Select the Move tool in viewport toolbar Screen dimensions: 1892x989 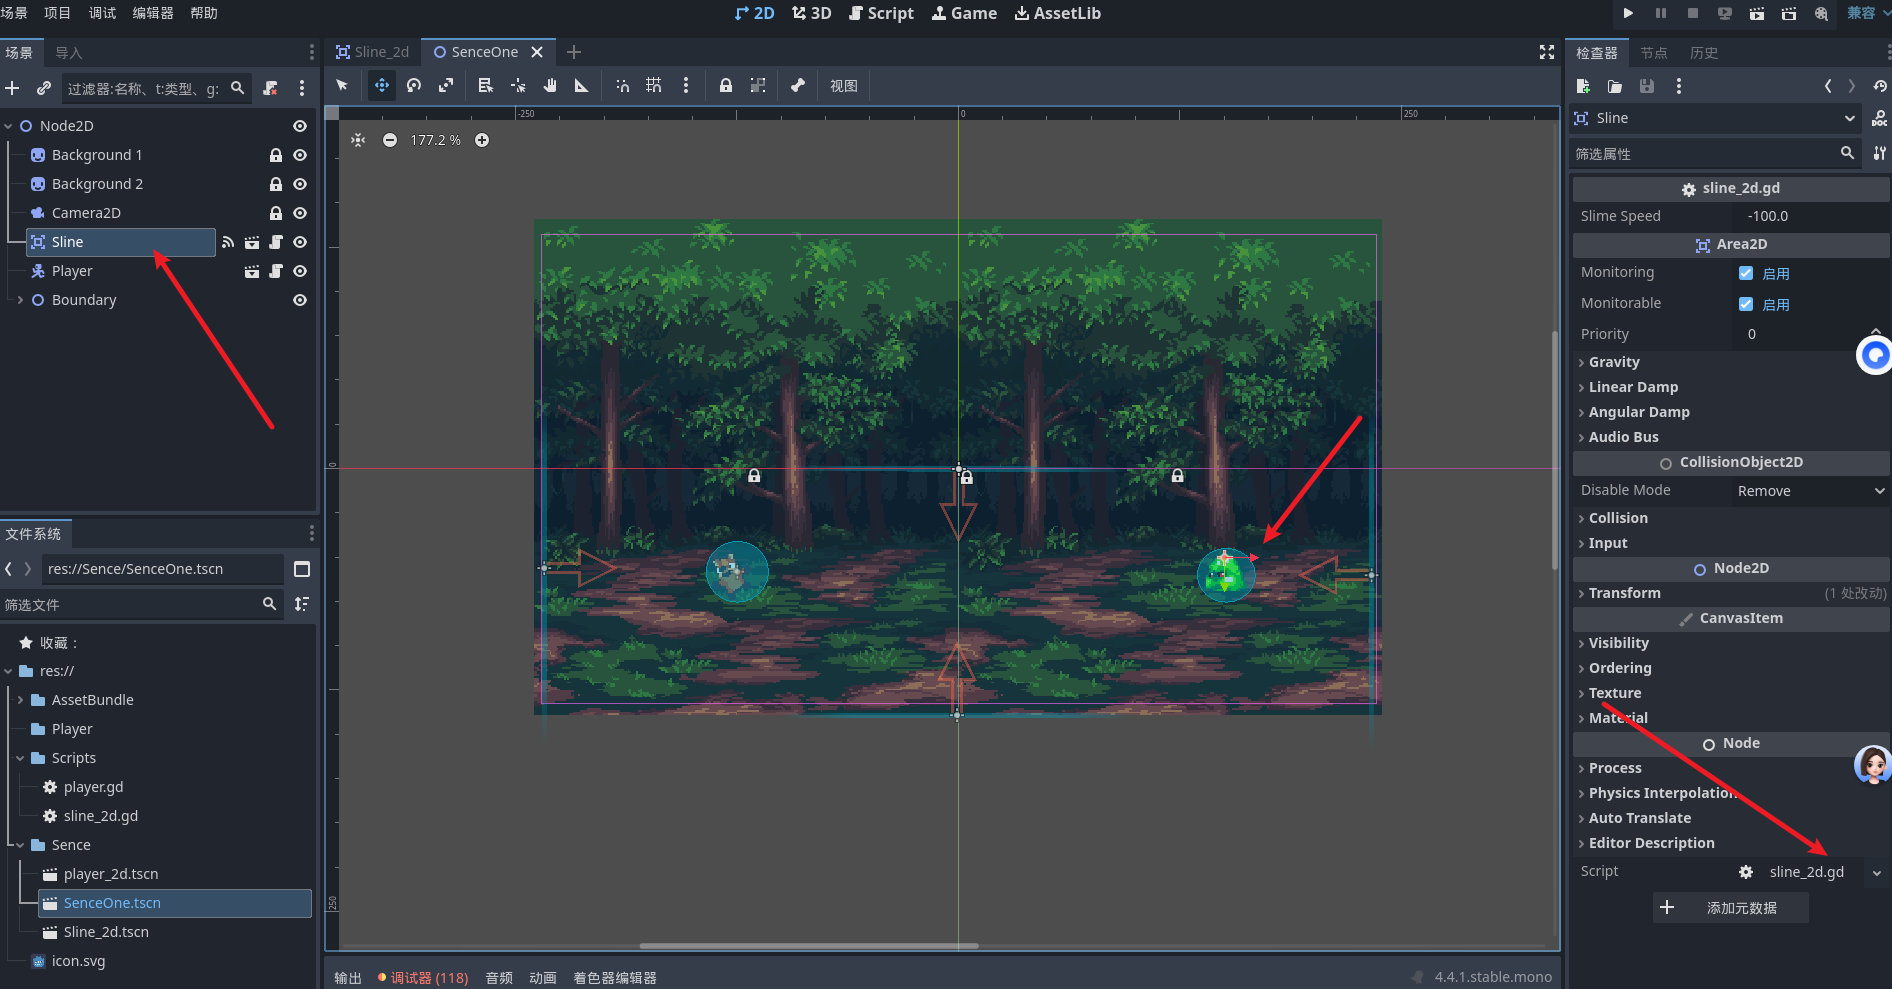click(381, 86)
